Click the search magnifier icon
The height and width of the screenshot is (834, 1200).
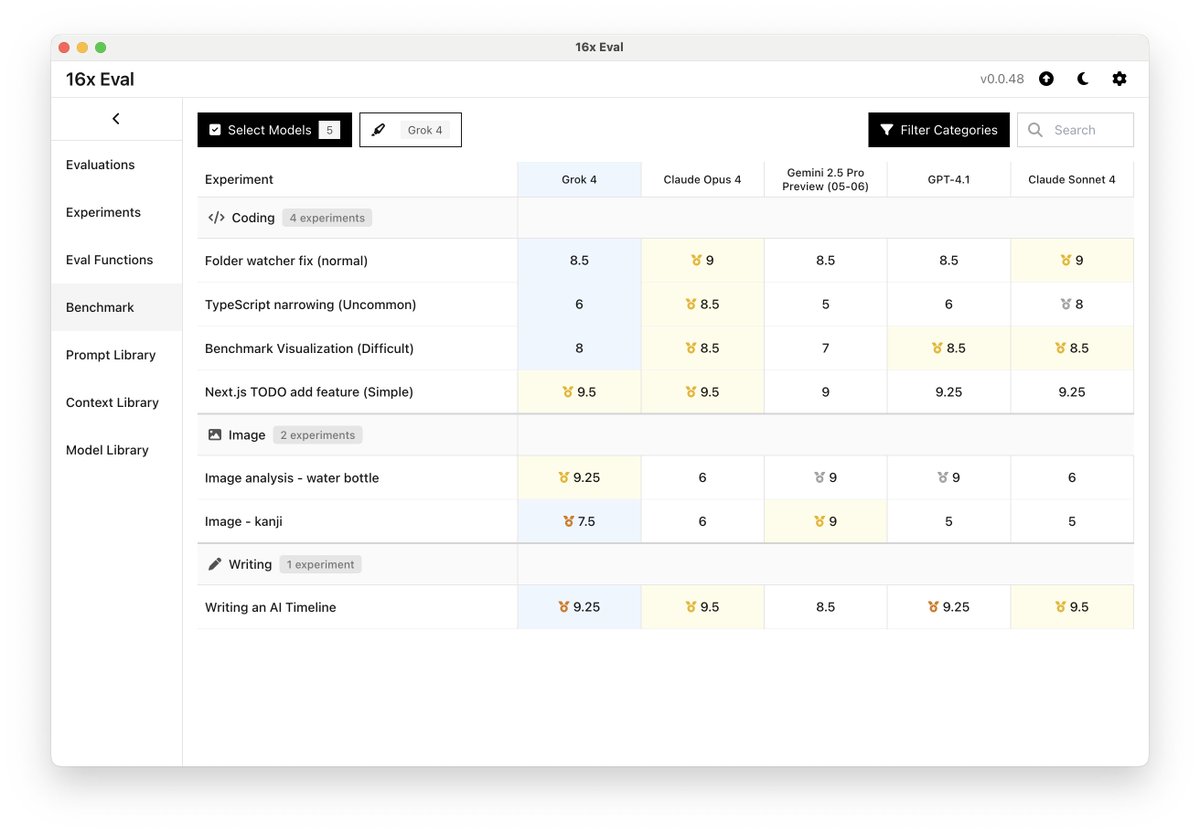1035,130
